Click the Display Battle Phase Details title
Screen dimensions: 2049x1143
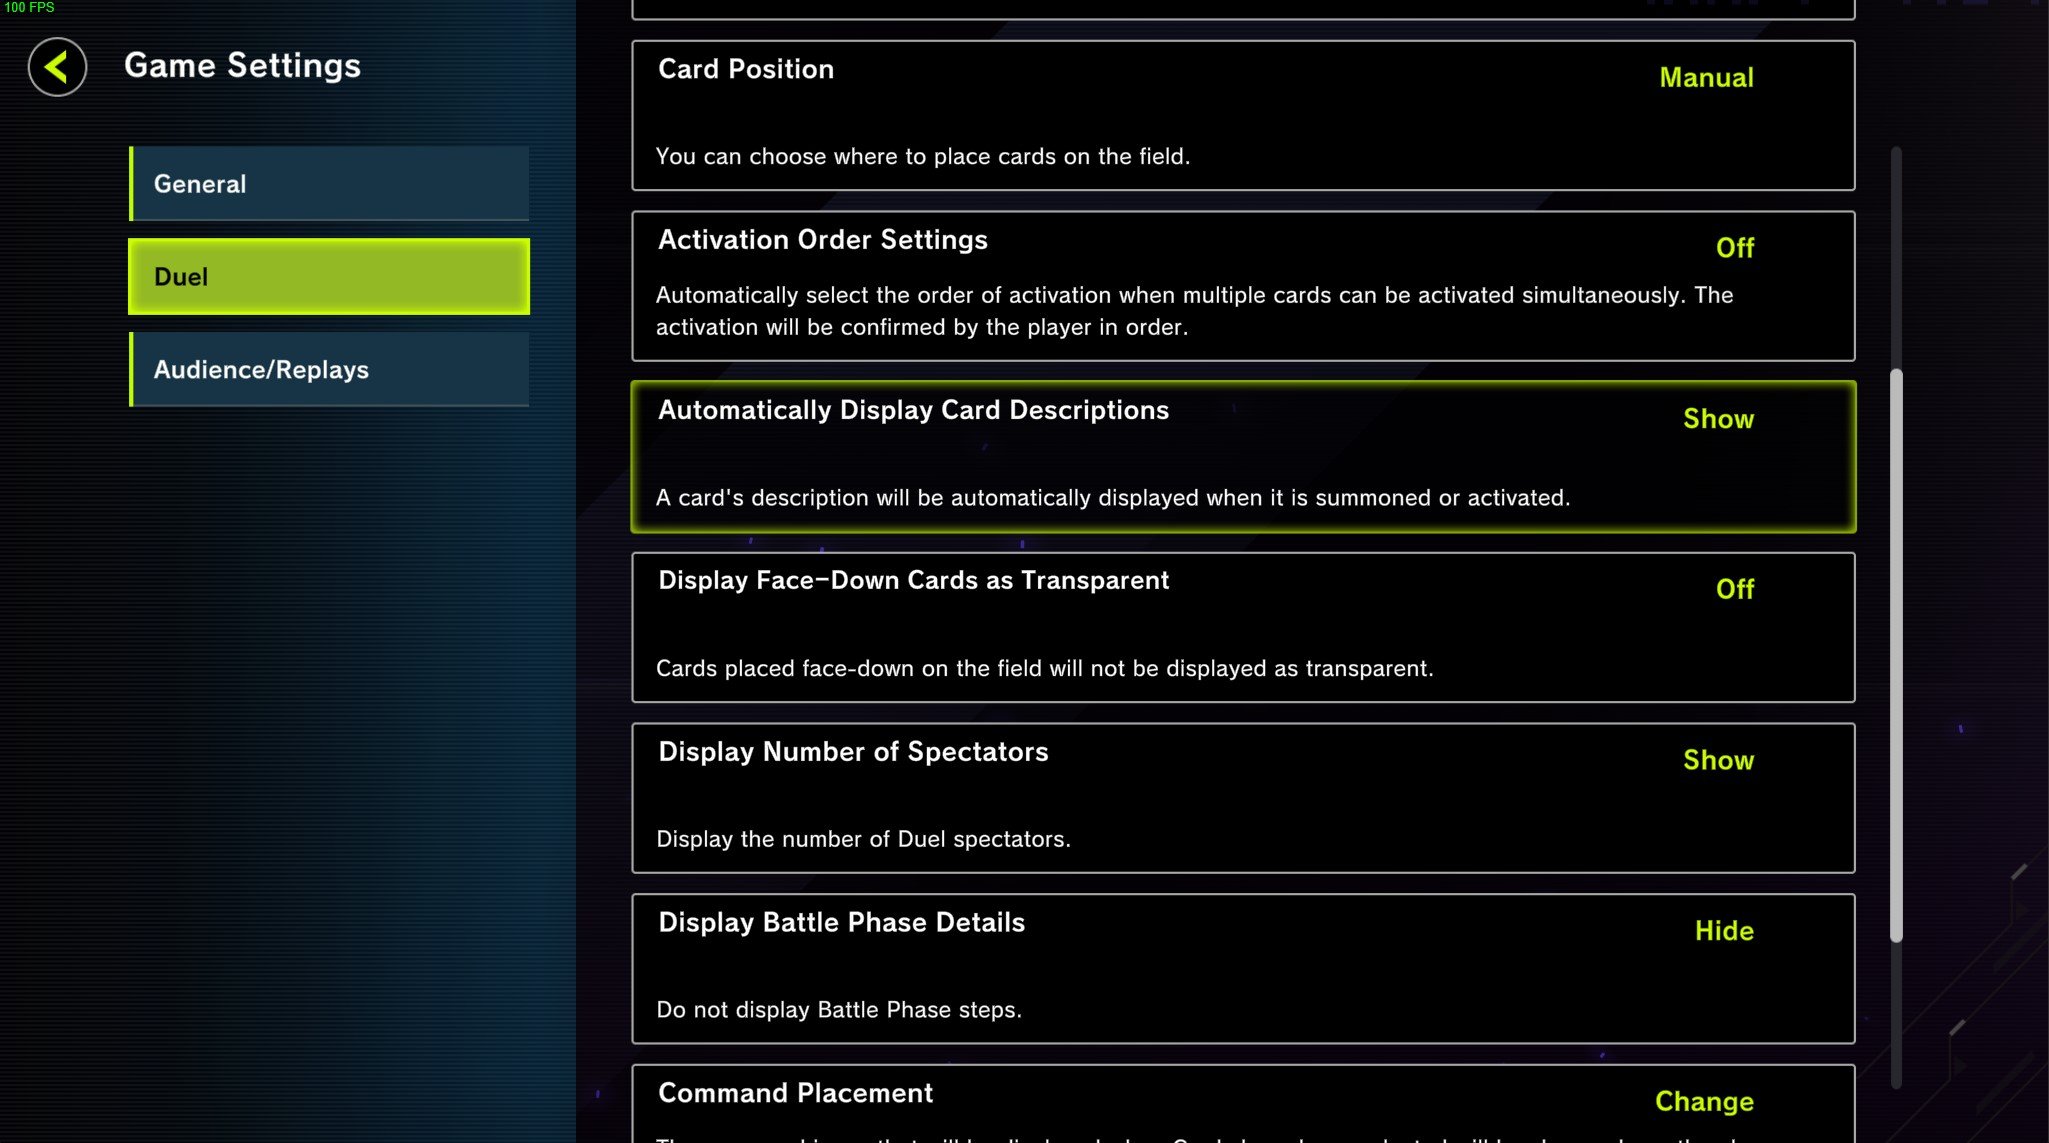coord(841,922)
